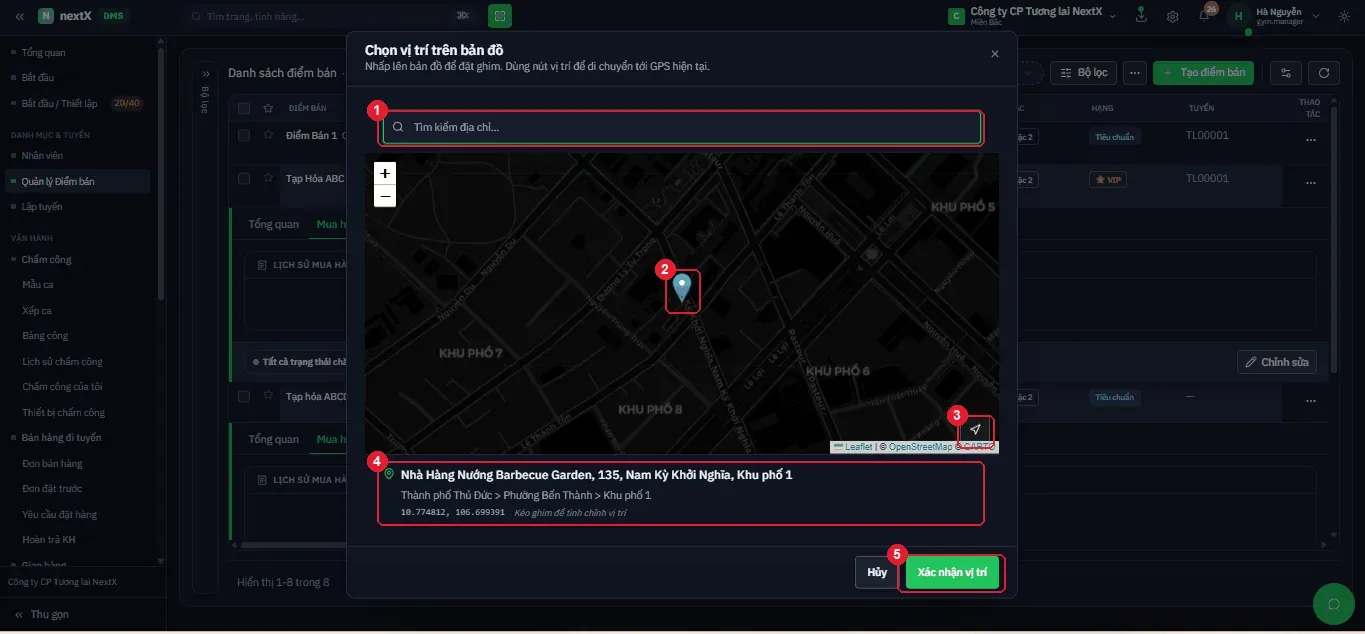Close the map location dialog
Screen dimensions: 1365x634
click(x=994, y=54)
